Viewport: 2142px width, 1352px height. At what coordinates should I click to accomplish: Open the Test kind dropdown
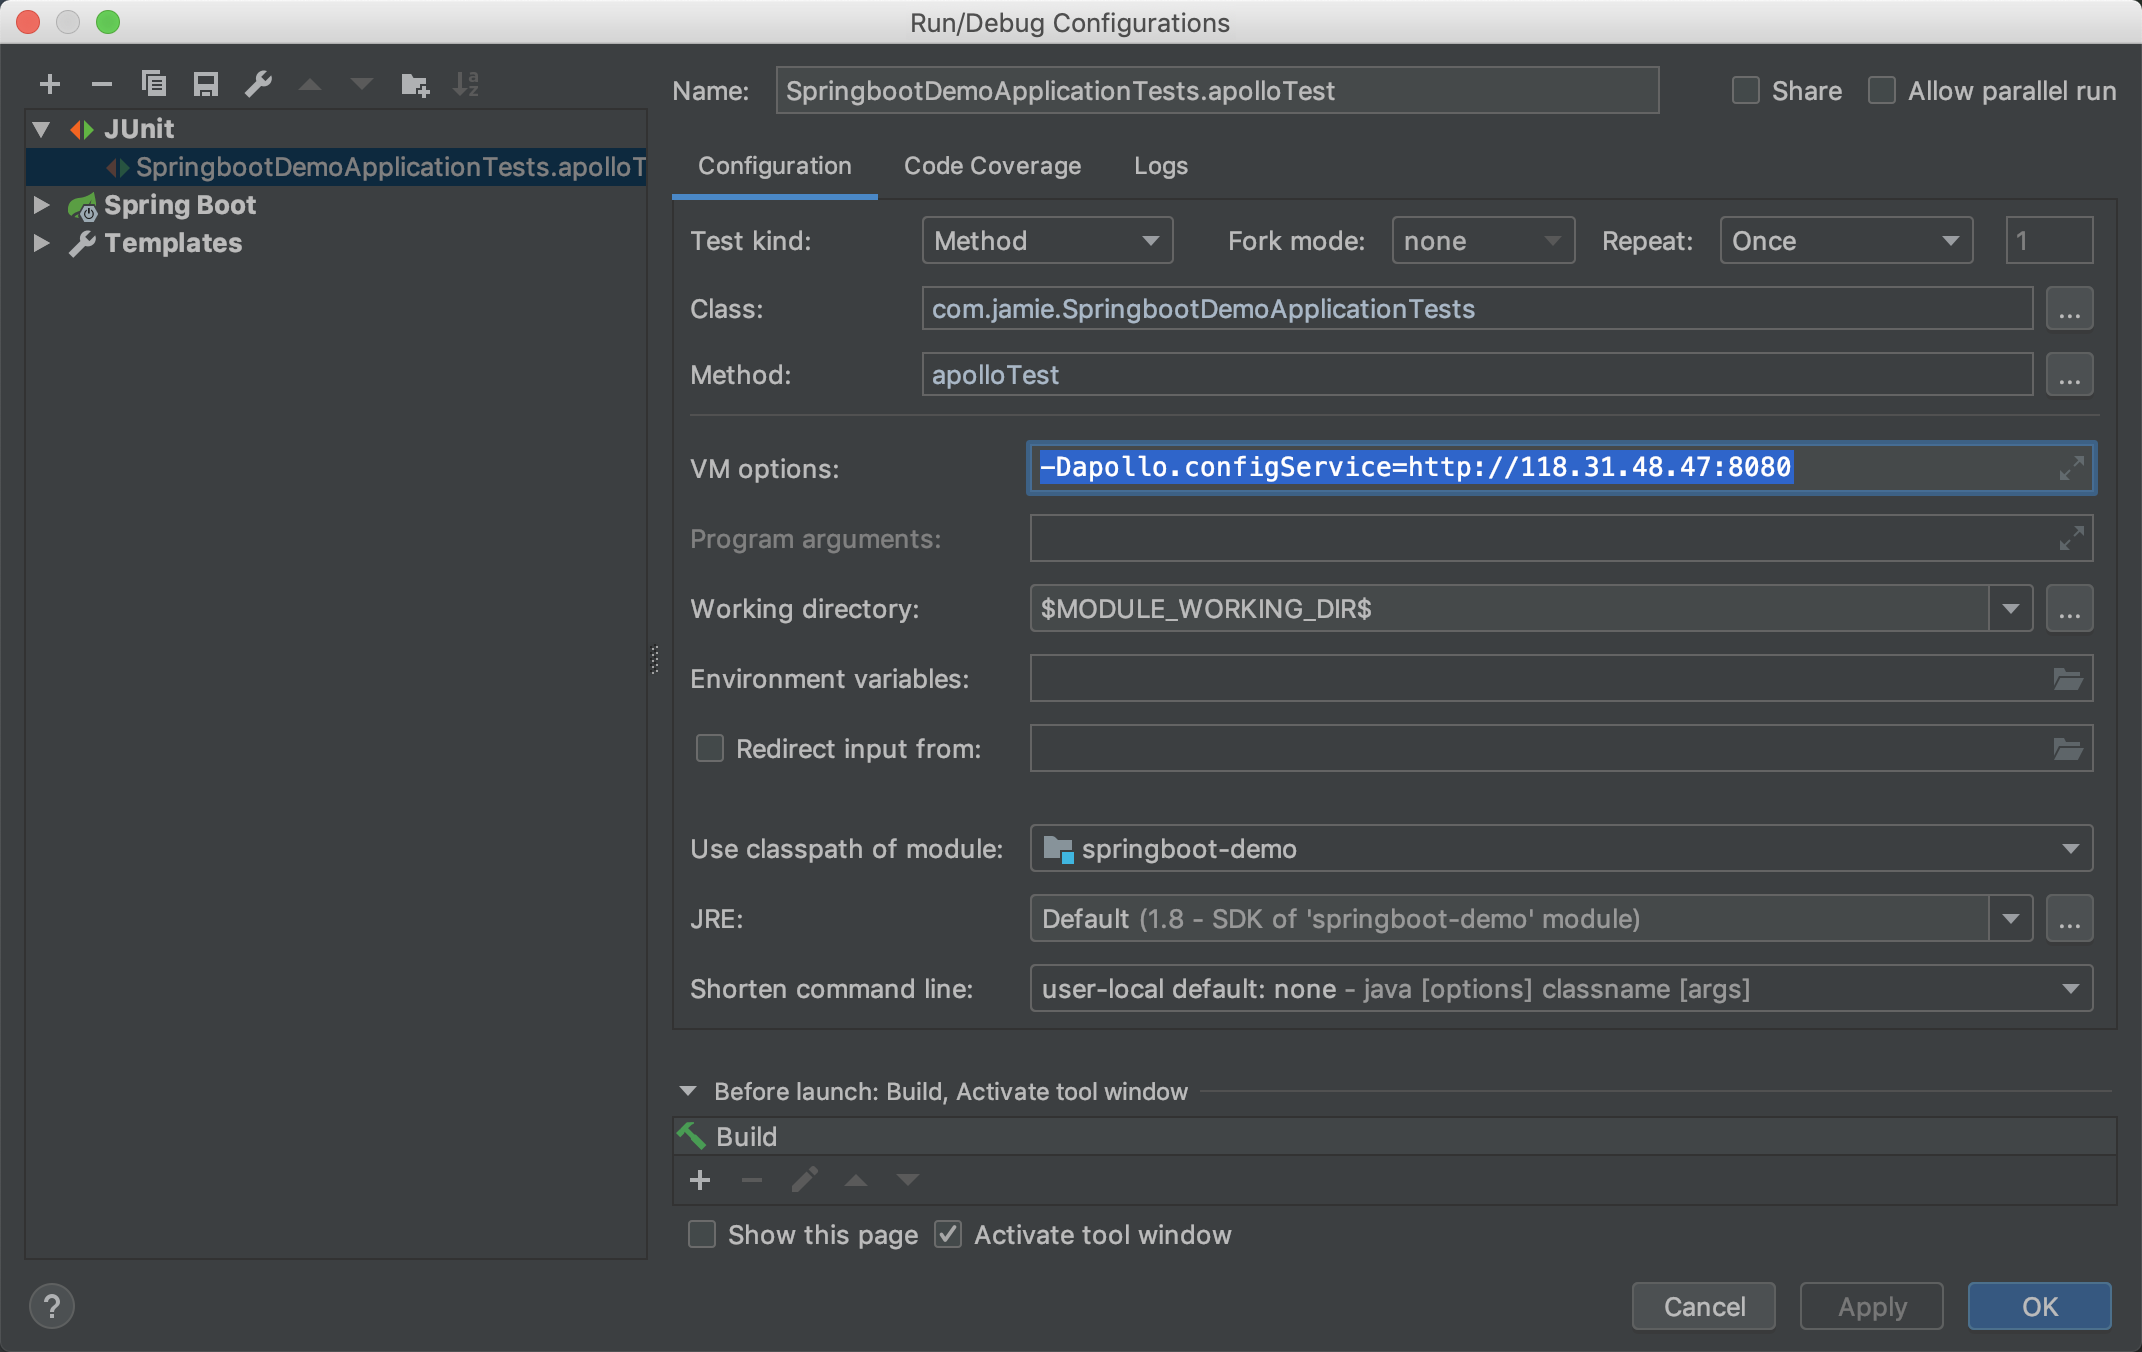pos(1046,241)
